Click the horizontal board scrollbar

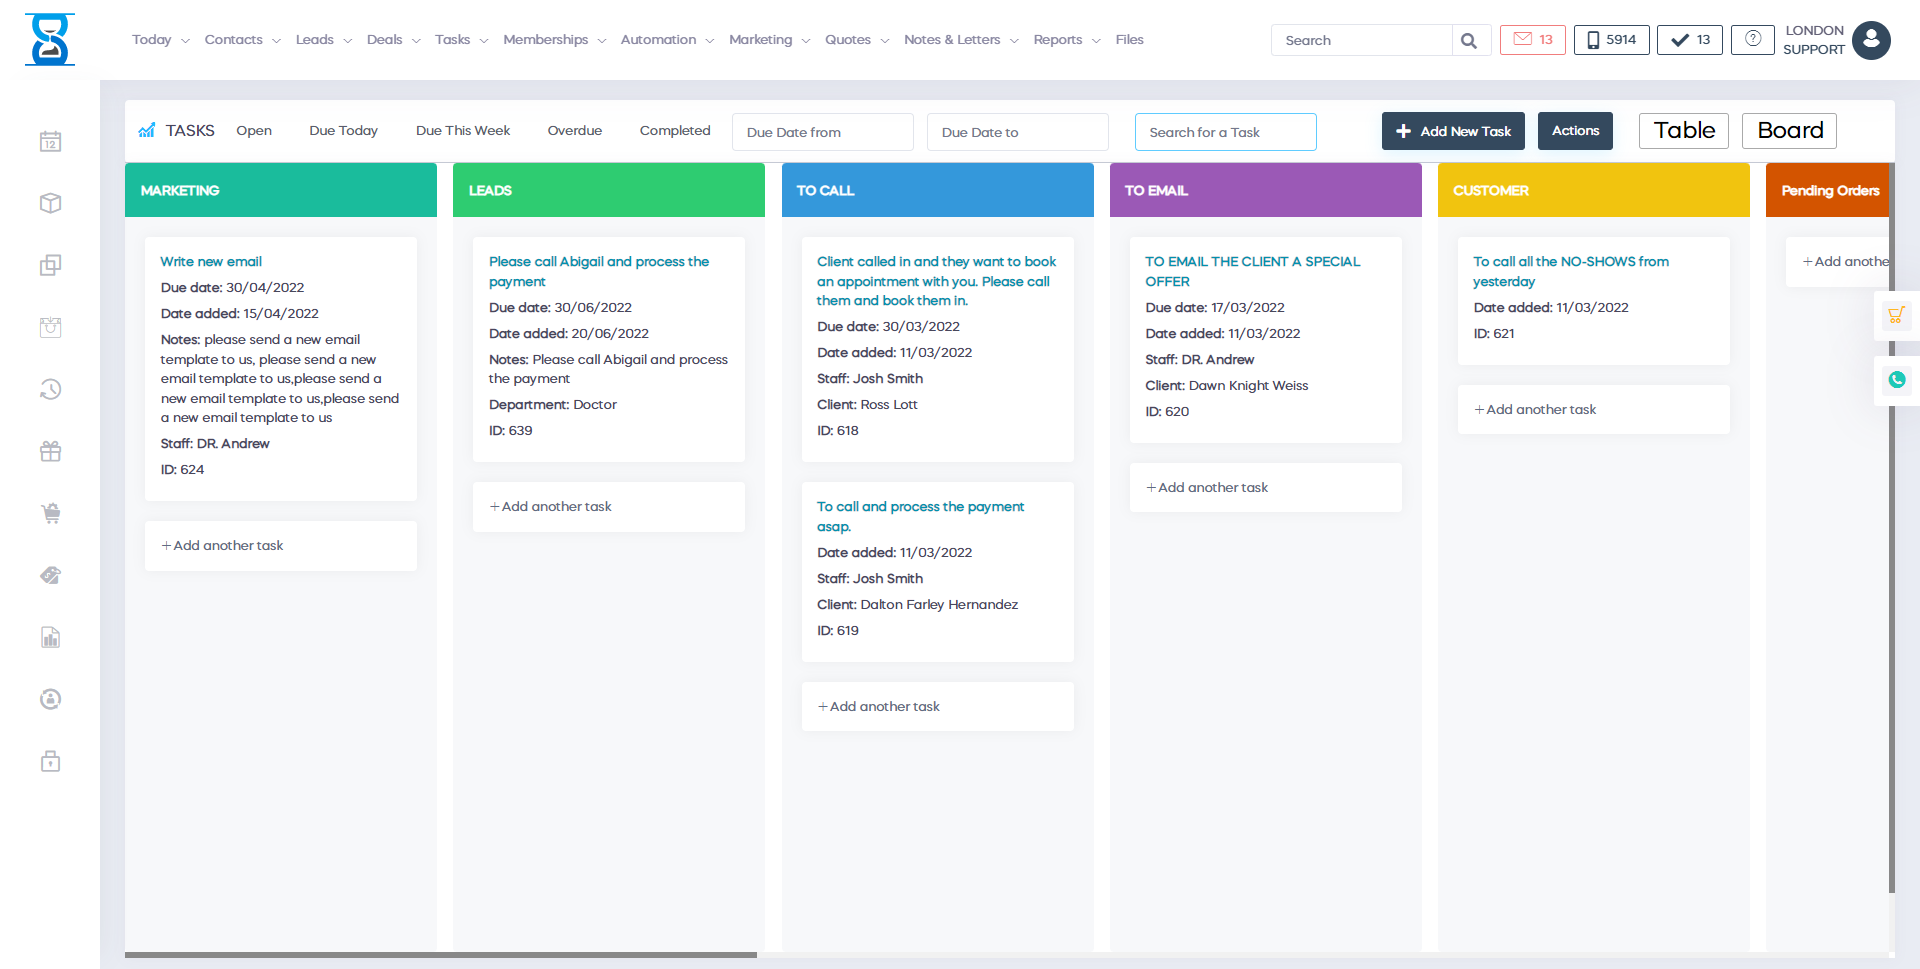click(x=441, y=955)
